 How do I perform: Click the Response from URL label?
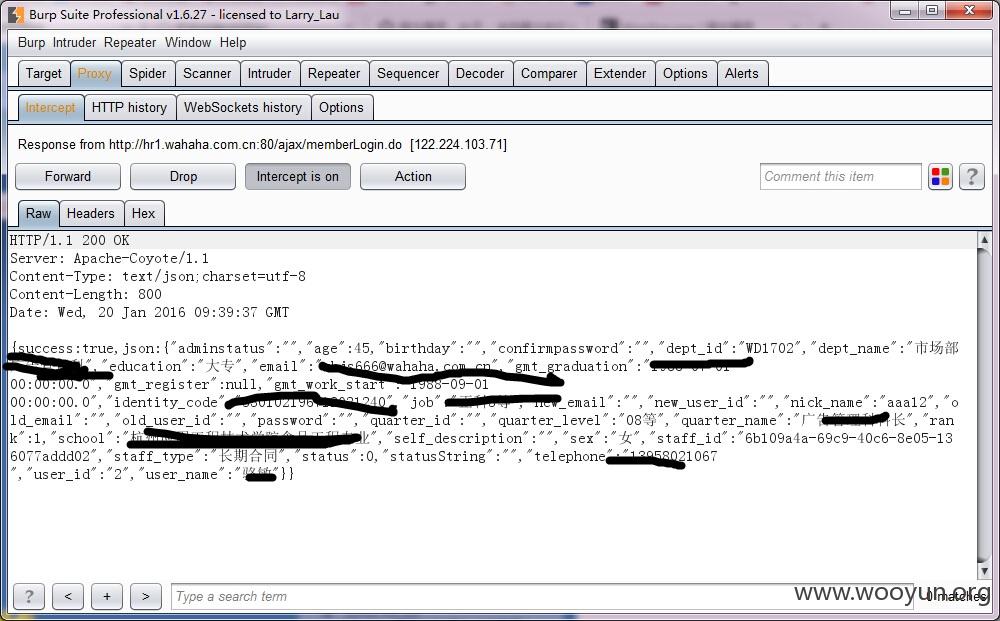(262, 145)
